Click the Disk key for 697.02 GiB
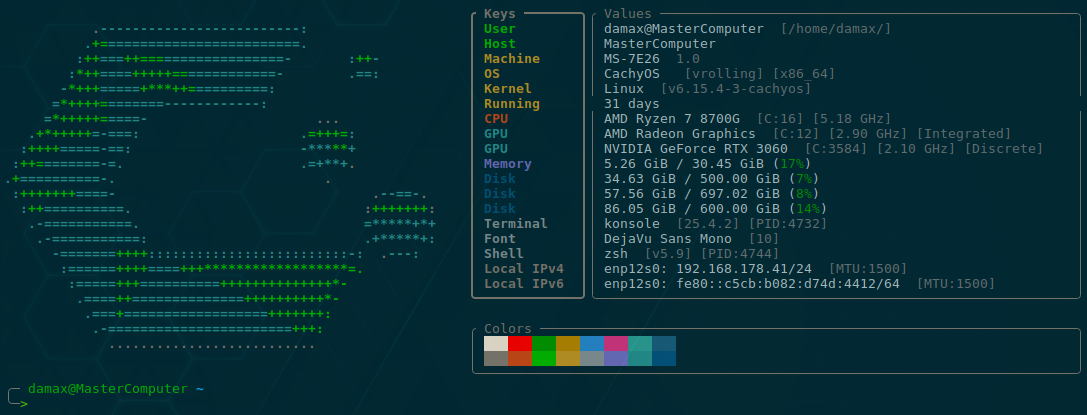The width and height of the screenshot is (1087, 415). (500, 194)
